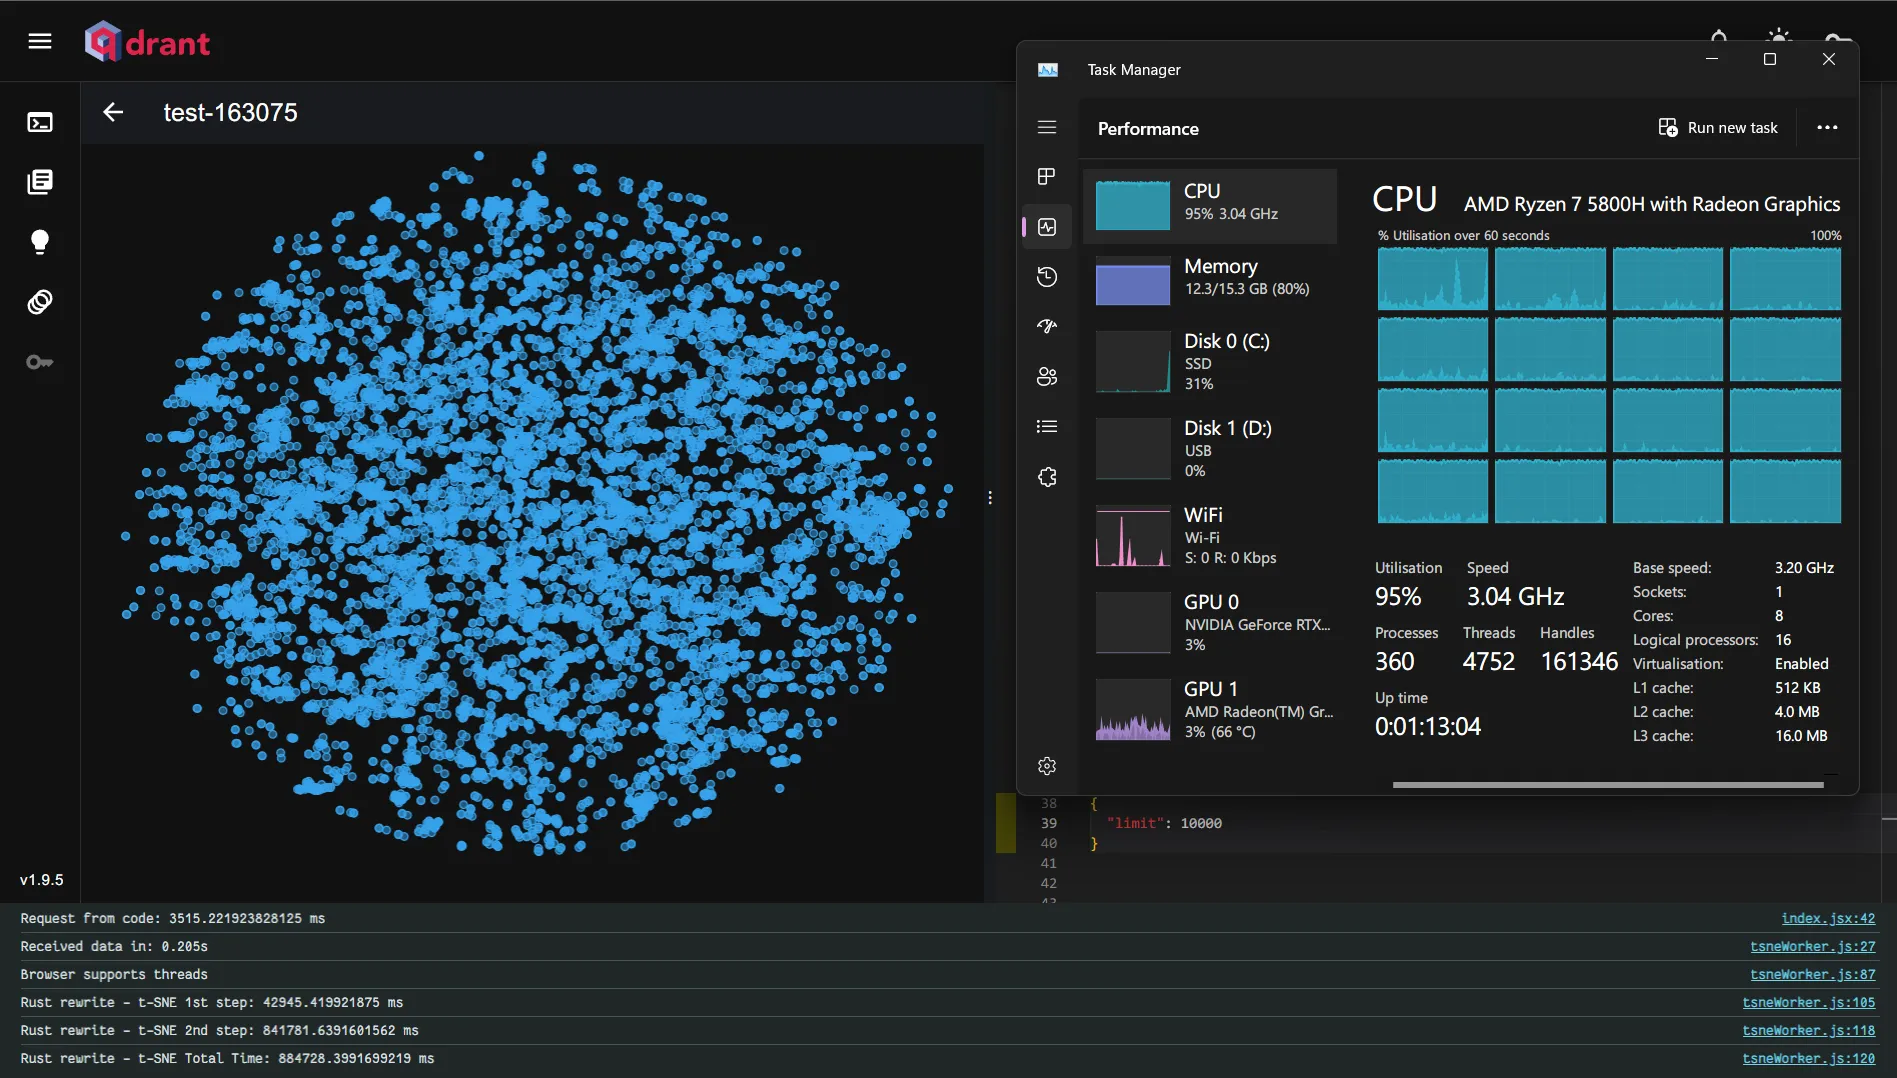
Task: Toggle the Task Manager navigation hamburger
Action: pos(1046,127)
